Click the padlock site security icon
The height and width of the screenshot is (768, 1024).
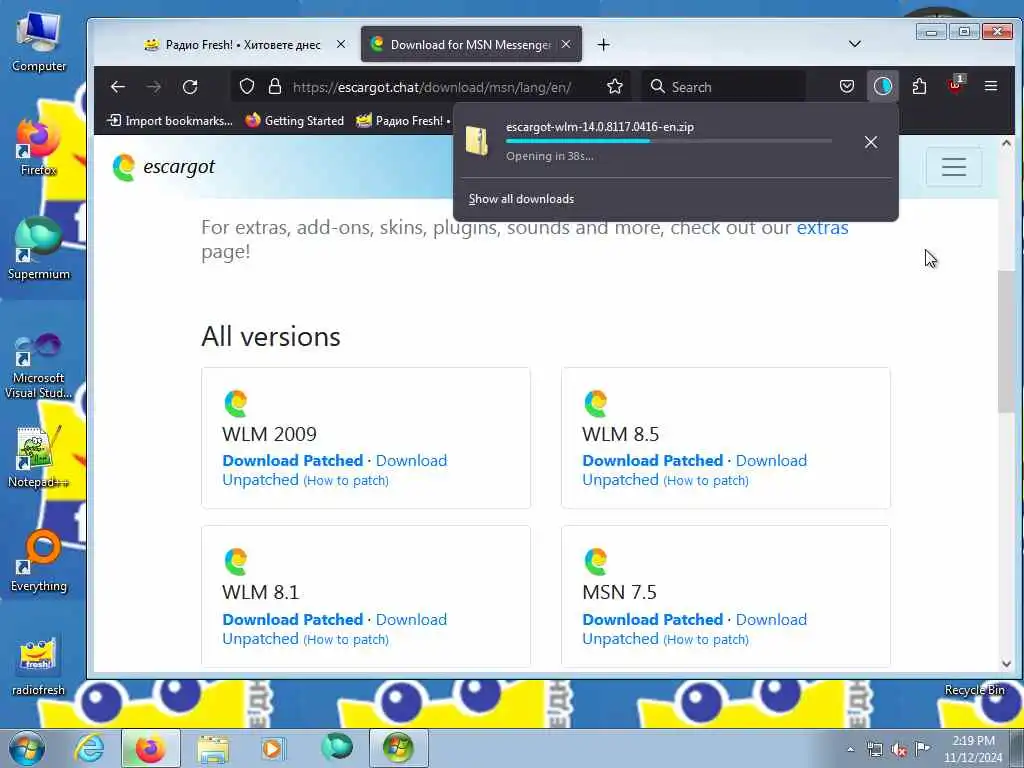(275, 87)
